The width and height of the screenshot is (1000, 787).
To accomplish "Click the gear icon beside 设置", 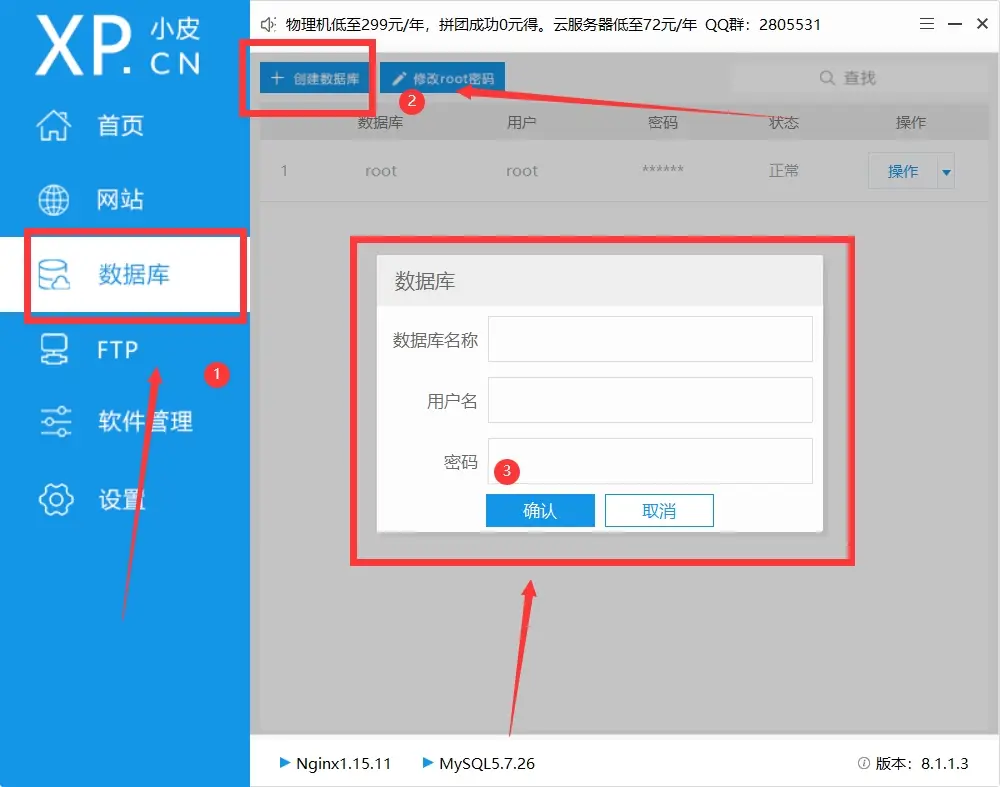I will tap(55, 499).
